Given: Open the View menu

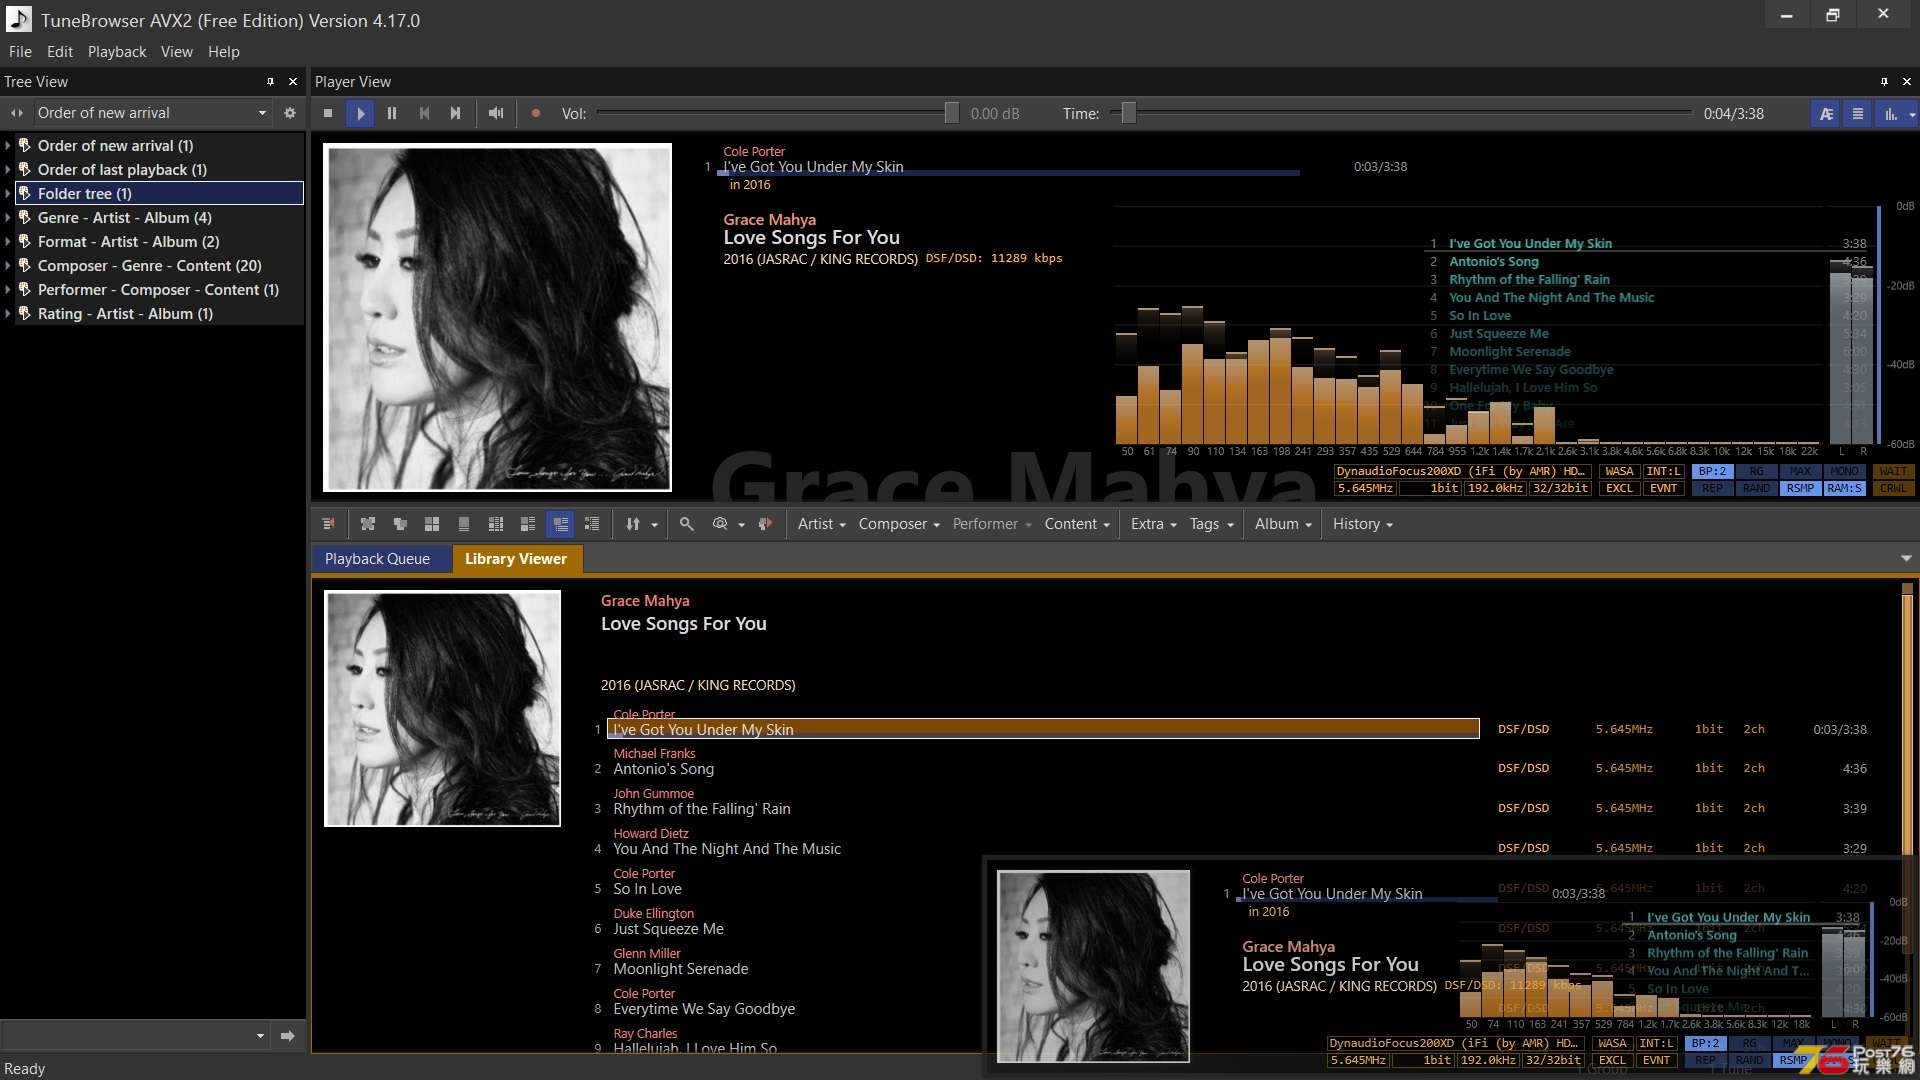Looking at the screenshot, I should [x=177, y=52].
